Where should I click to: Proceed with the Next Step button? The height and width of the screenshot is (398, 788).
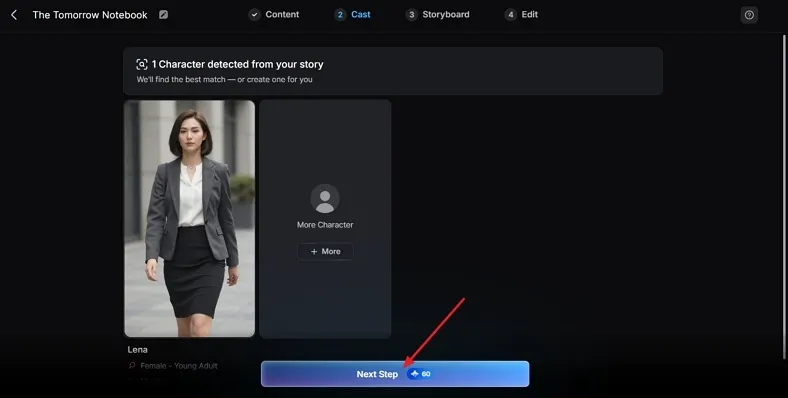pyautogui.click(x=395, y=374)
